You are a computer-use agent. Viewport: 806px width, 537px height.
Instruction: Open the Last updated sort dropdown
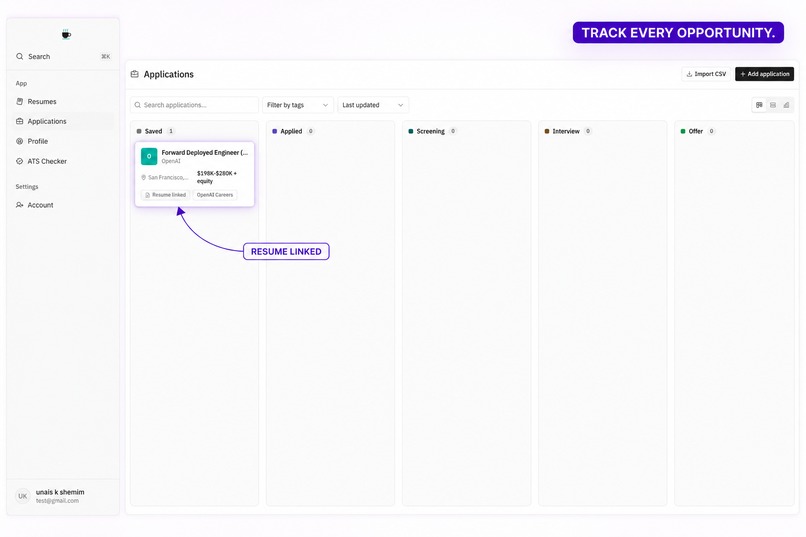[x=373, y=105]
